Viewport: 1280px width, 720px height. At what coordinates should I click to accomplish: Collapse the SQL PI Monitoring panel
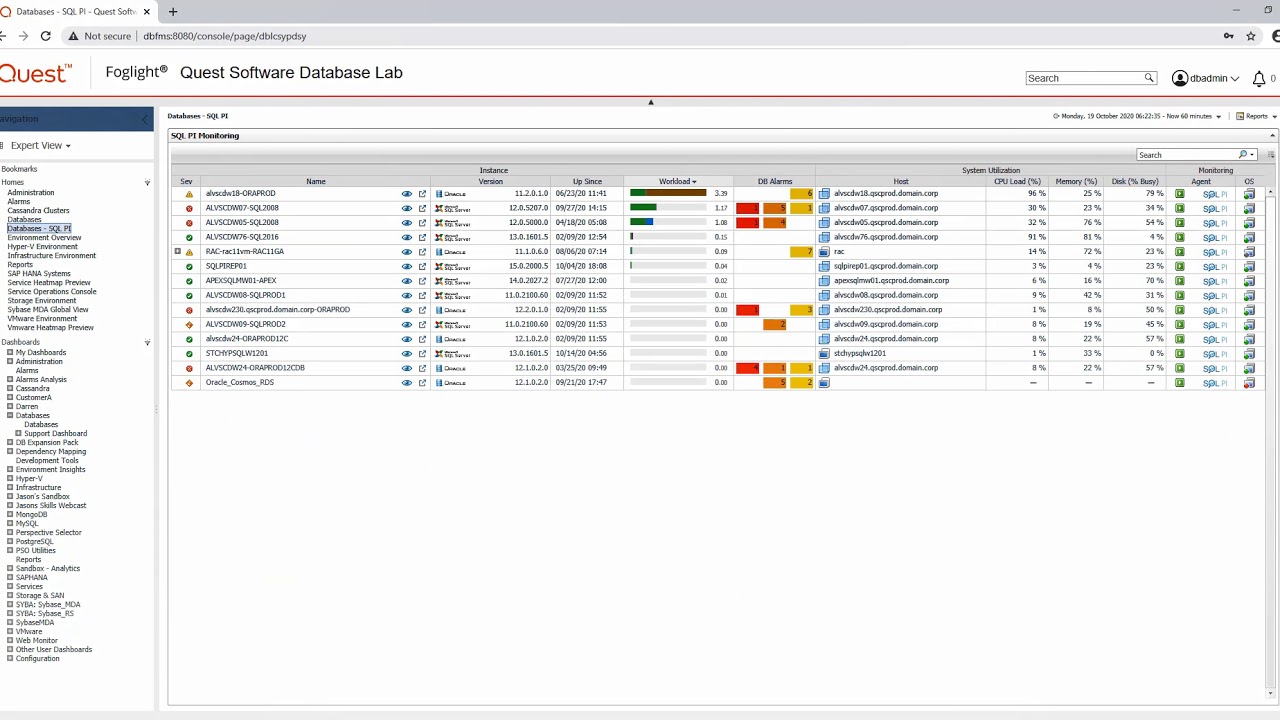click(1273, 135)
